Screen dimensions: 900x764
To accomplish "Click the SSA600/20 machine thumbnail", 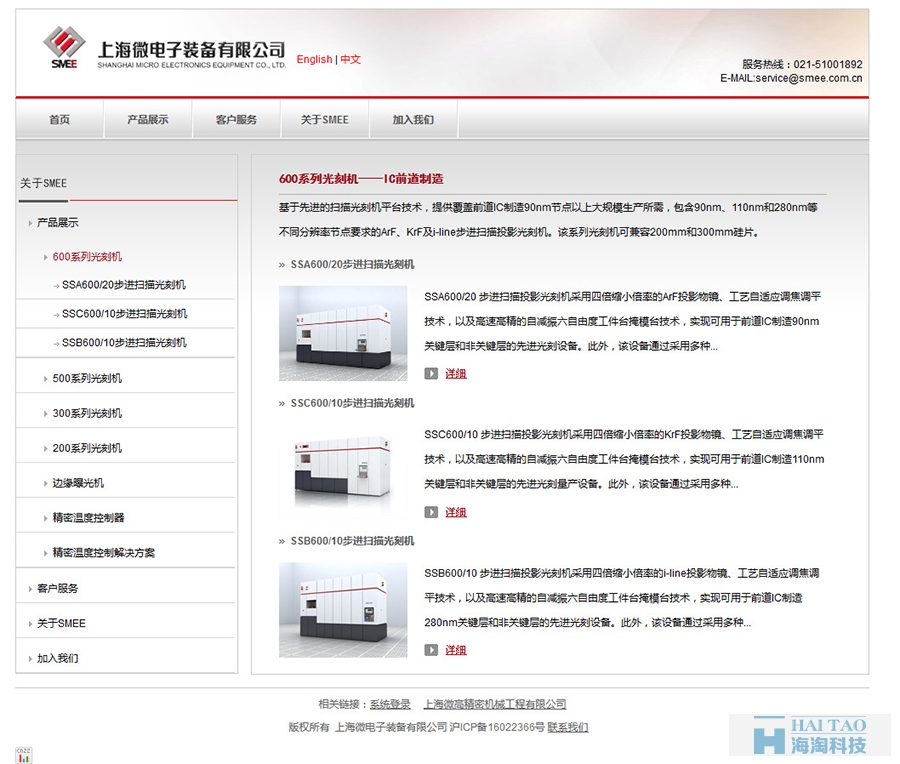I will click(343, 333).
